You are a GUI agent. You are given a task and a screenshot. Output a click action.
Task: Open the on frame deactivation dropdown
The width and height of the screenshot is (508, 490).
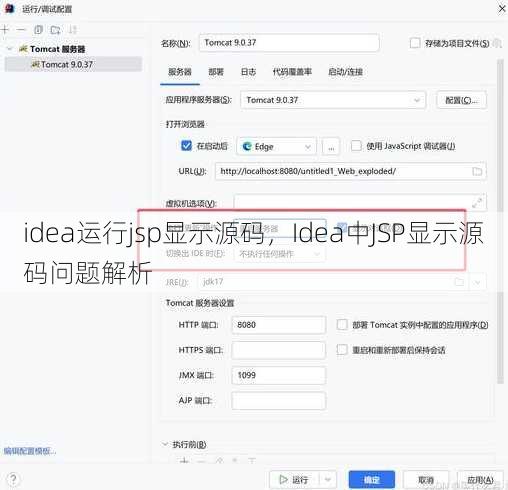click(x=280, y=254)
